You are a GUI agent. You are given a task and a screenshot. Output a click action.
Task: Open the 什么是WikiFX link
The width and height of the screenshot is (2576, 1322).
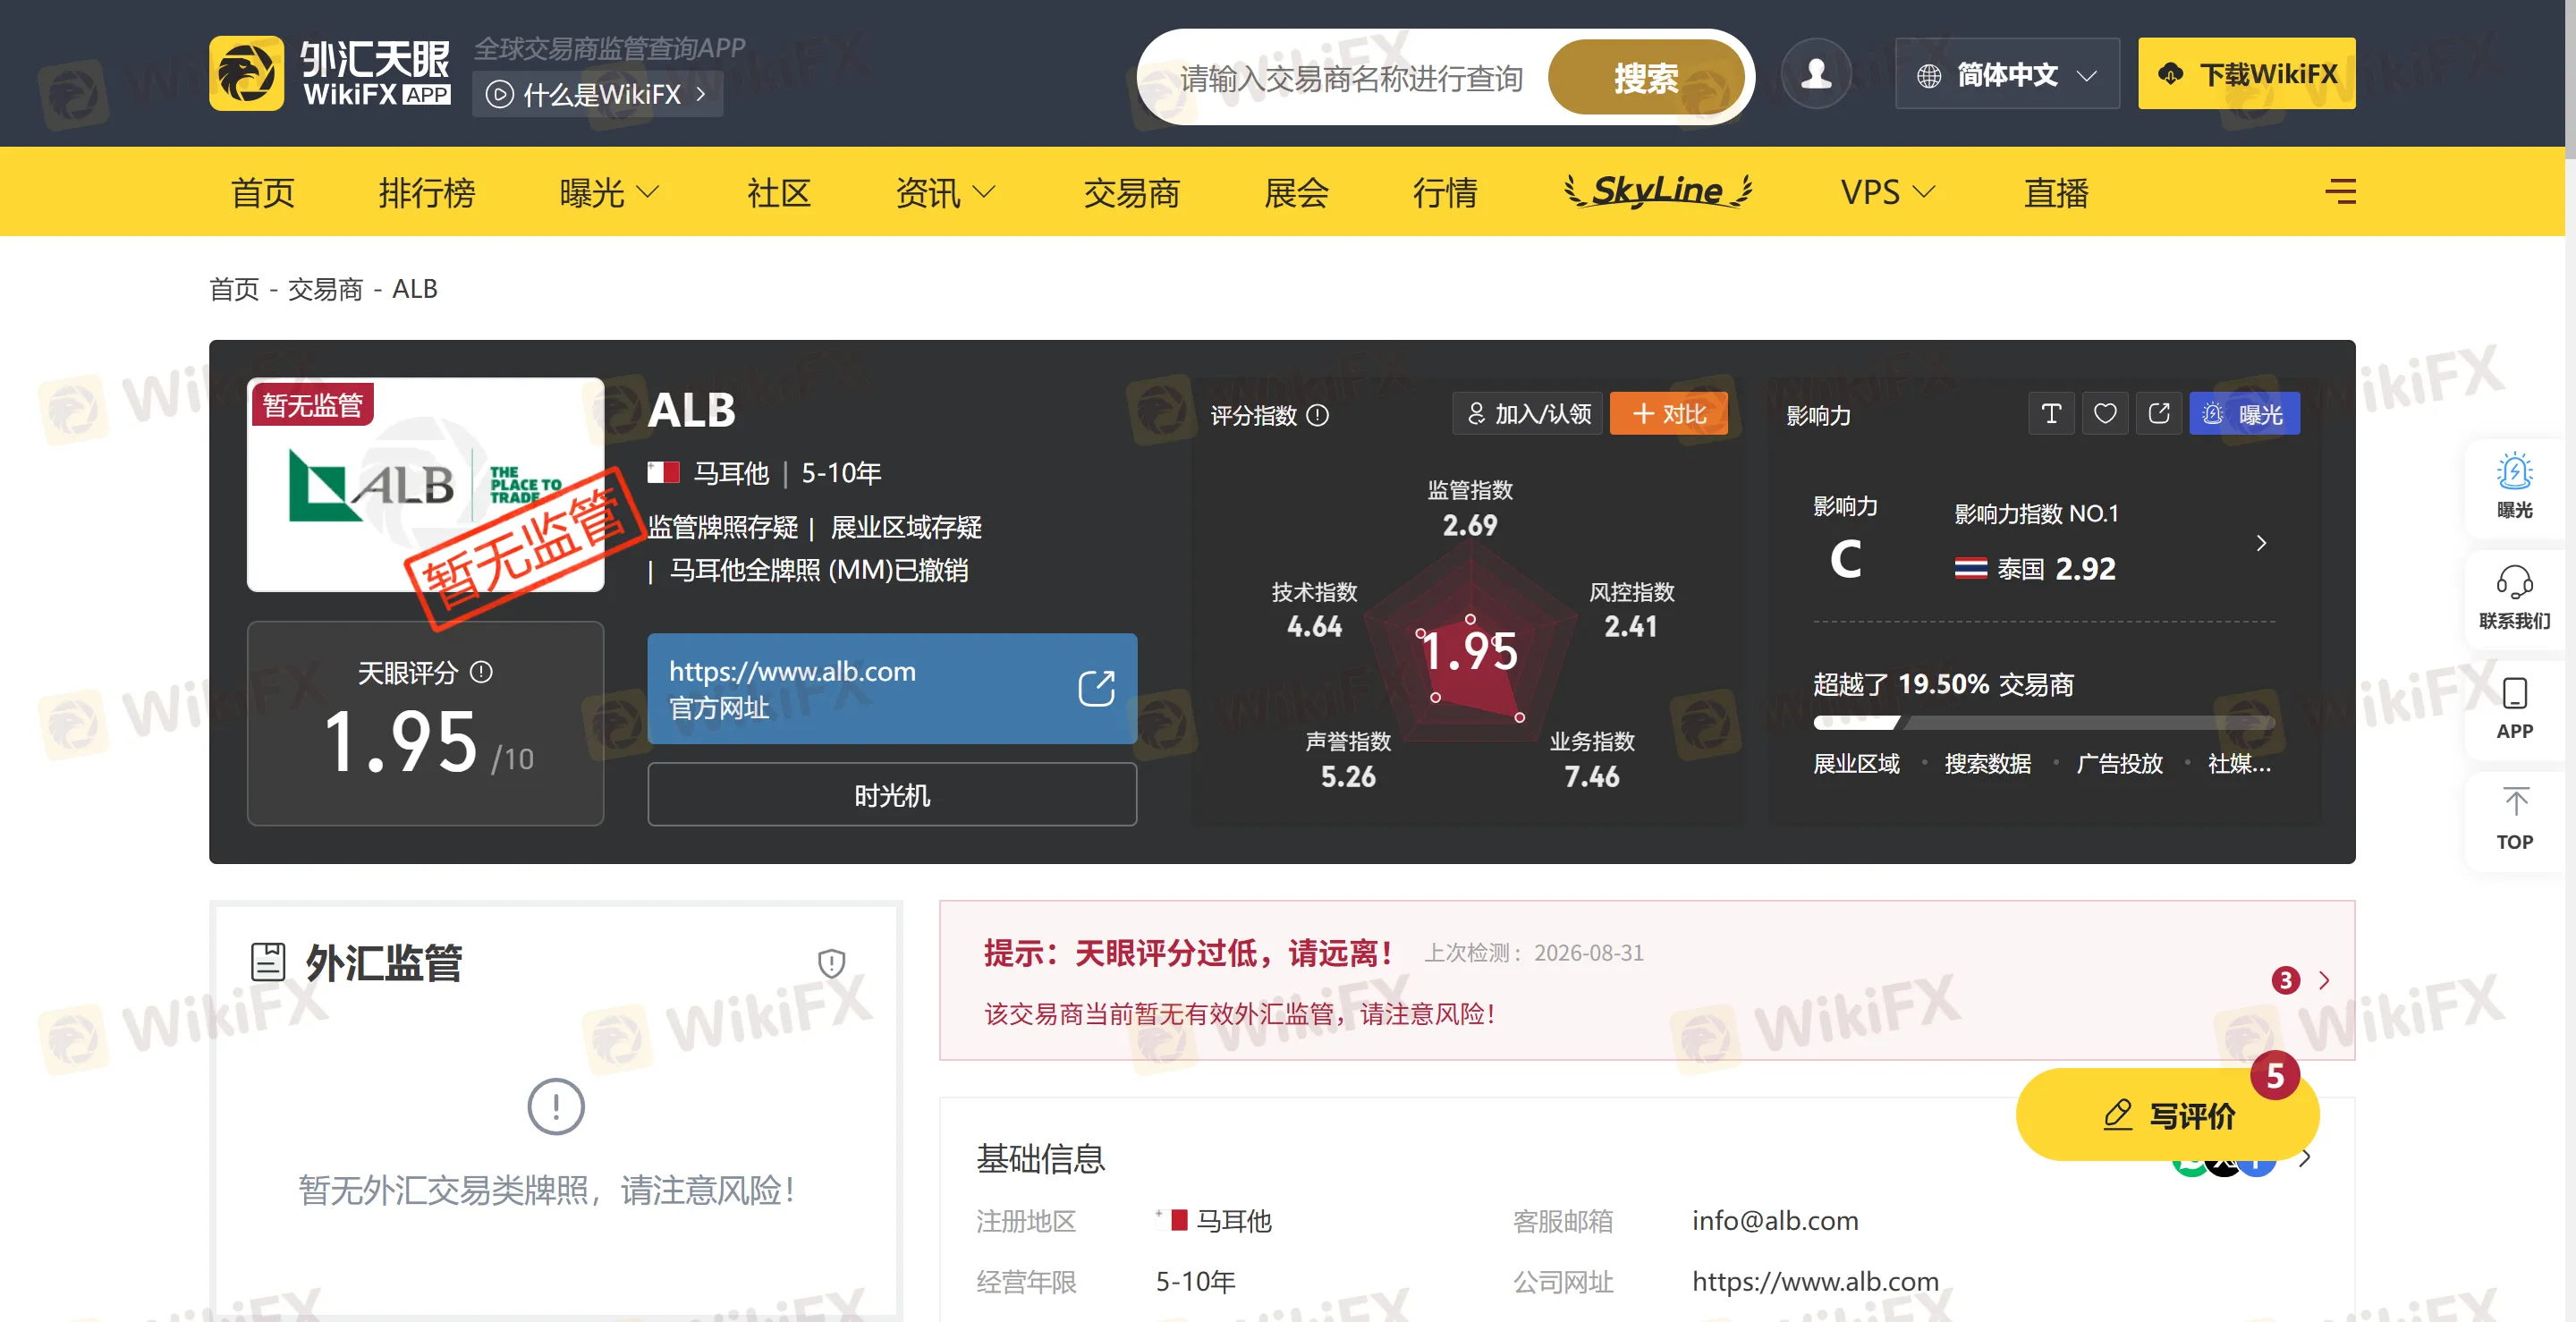597,95
